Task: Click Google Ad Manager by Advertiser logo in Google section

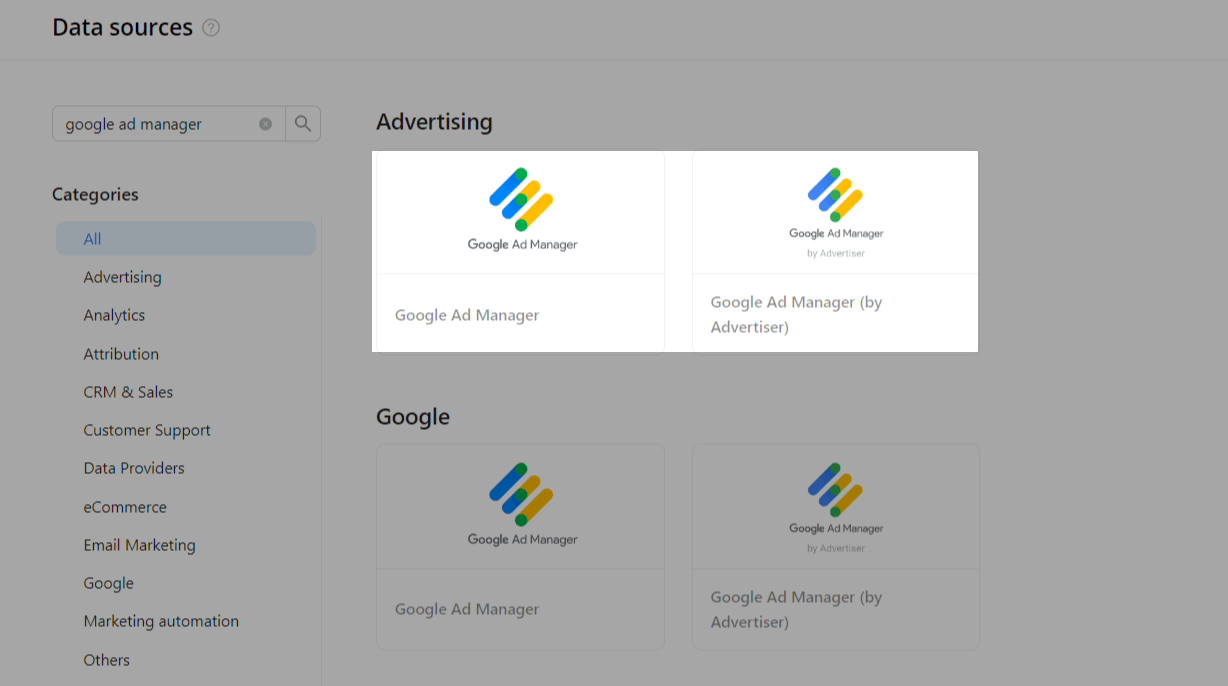Action: pyautogui.click(x=835, y=507)
